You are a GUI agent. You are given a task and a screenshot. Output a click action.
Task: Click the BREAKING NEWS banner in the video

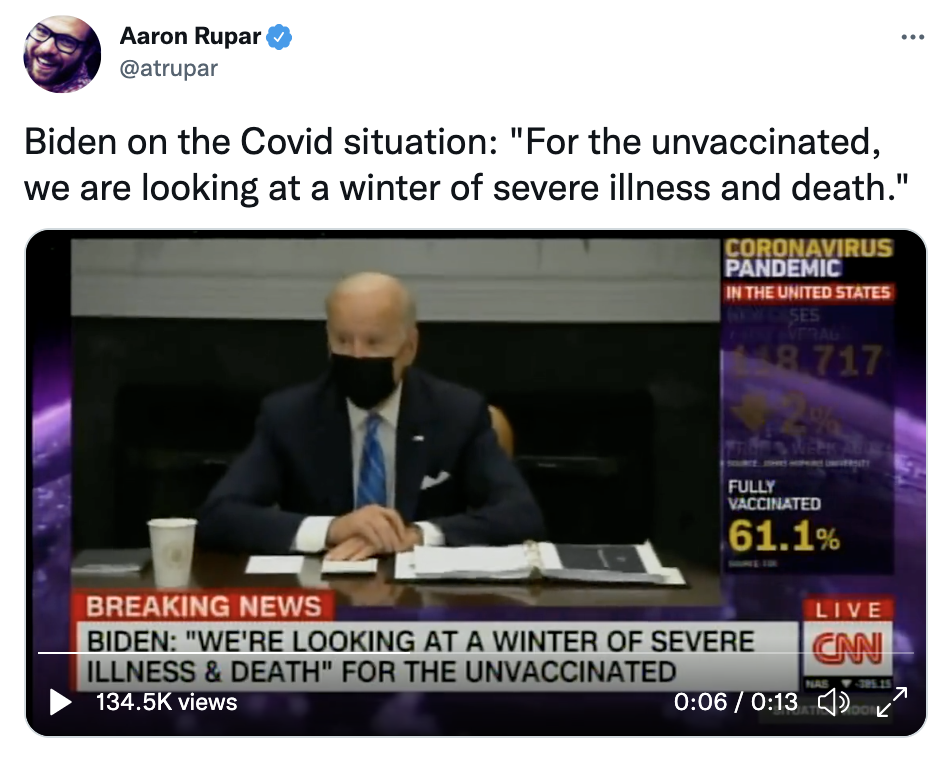(x=203, y=606)
